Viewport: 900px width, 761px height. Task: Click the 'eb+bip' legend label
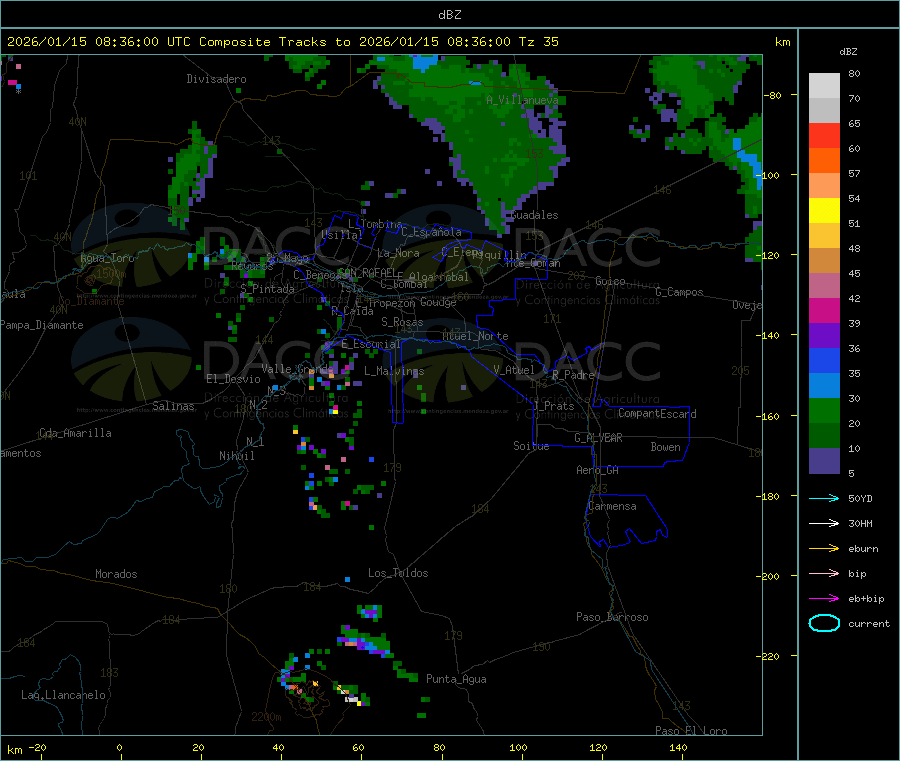coord(866,599)
